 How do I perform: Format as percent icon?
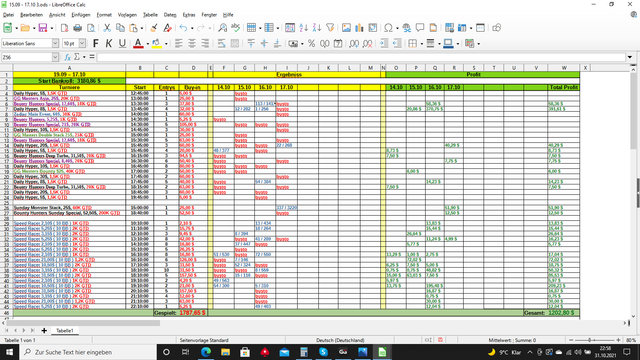coord(311,43)
